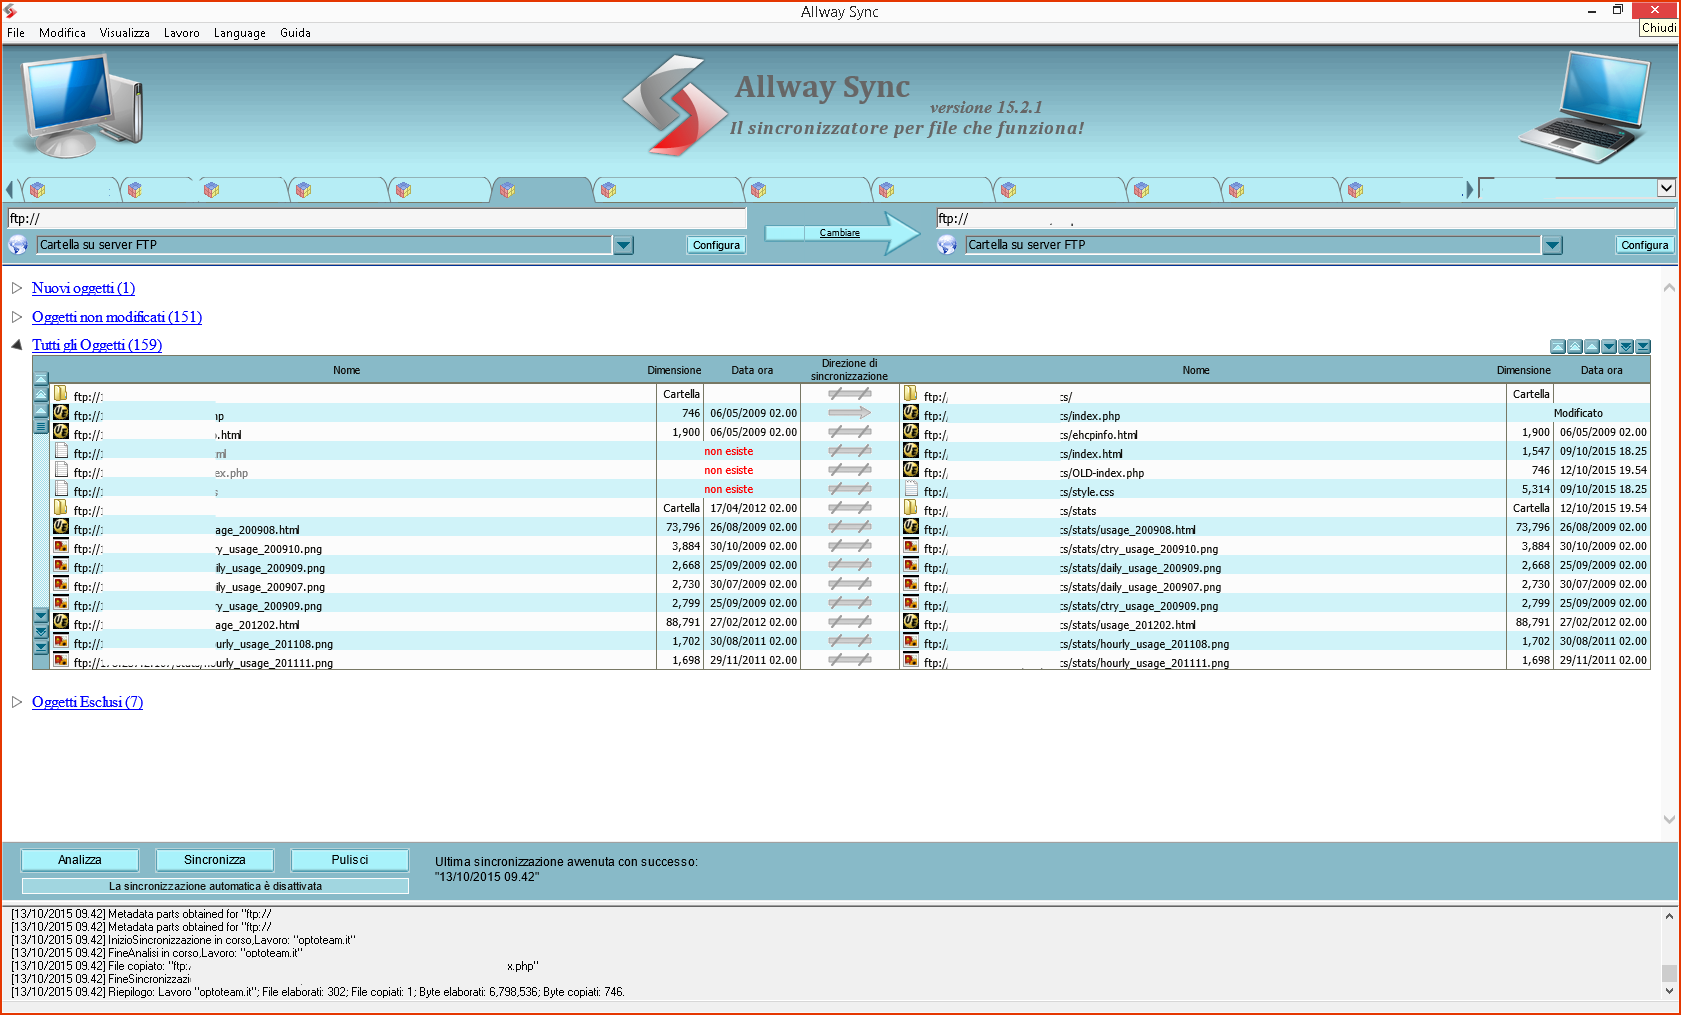Click file icon of left age_200908.html
Viewport: 1681px width, 1015px height.
(x=61, y=527)
